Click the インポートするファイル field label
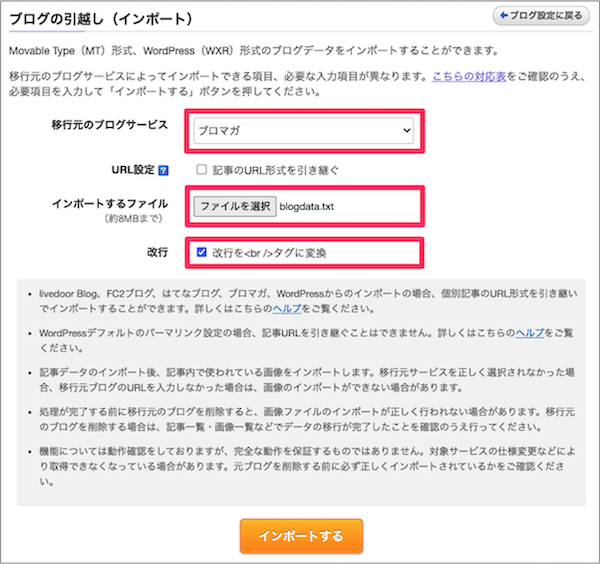Viewport: 600px width, 564px height. coord(110,204)
